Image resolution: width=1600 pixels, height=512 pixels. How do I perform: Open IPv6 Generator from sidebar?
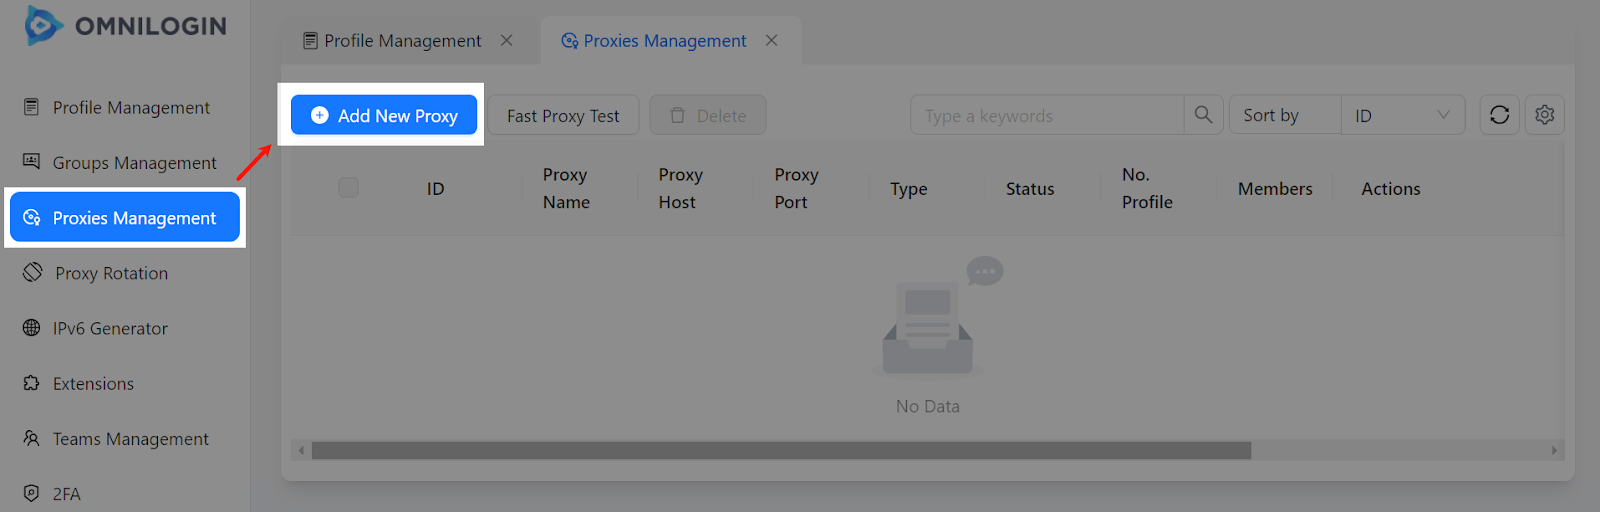(x=110, y=328)
